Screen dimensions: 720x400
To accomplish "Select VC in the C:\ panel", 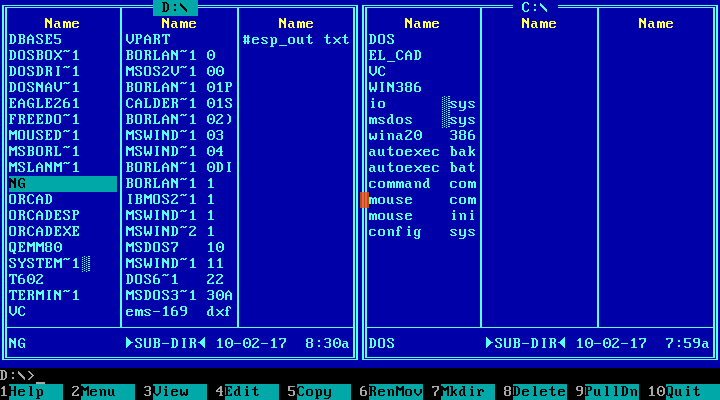I will tap(377, 72).
